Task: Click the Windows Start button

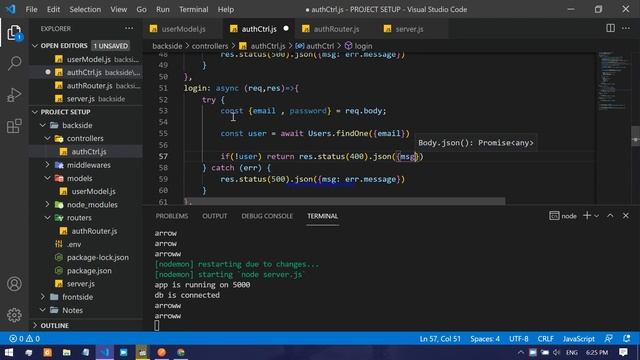Action: point(9,352)
